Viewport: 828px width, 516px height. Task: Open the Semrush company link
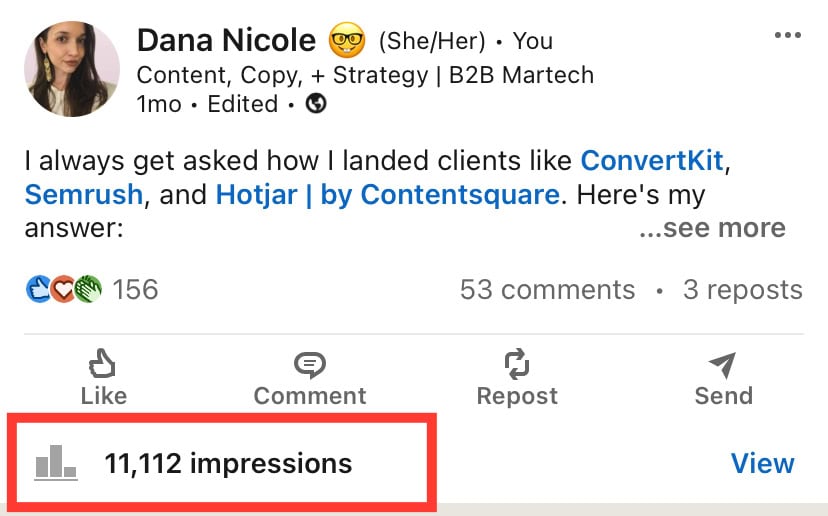84,194
